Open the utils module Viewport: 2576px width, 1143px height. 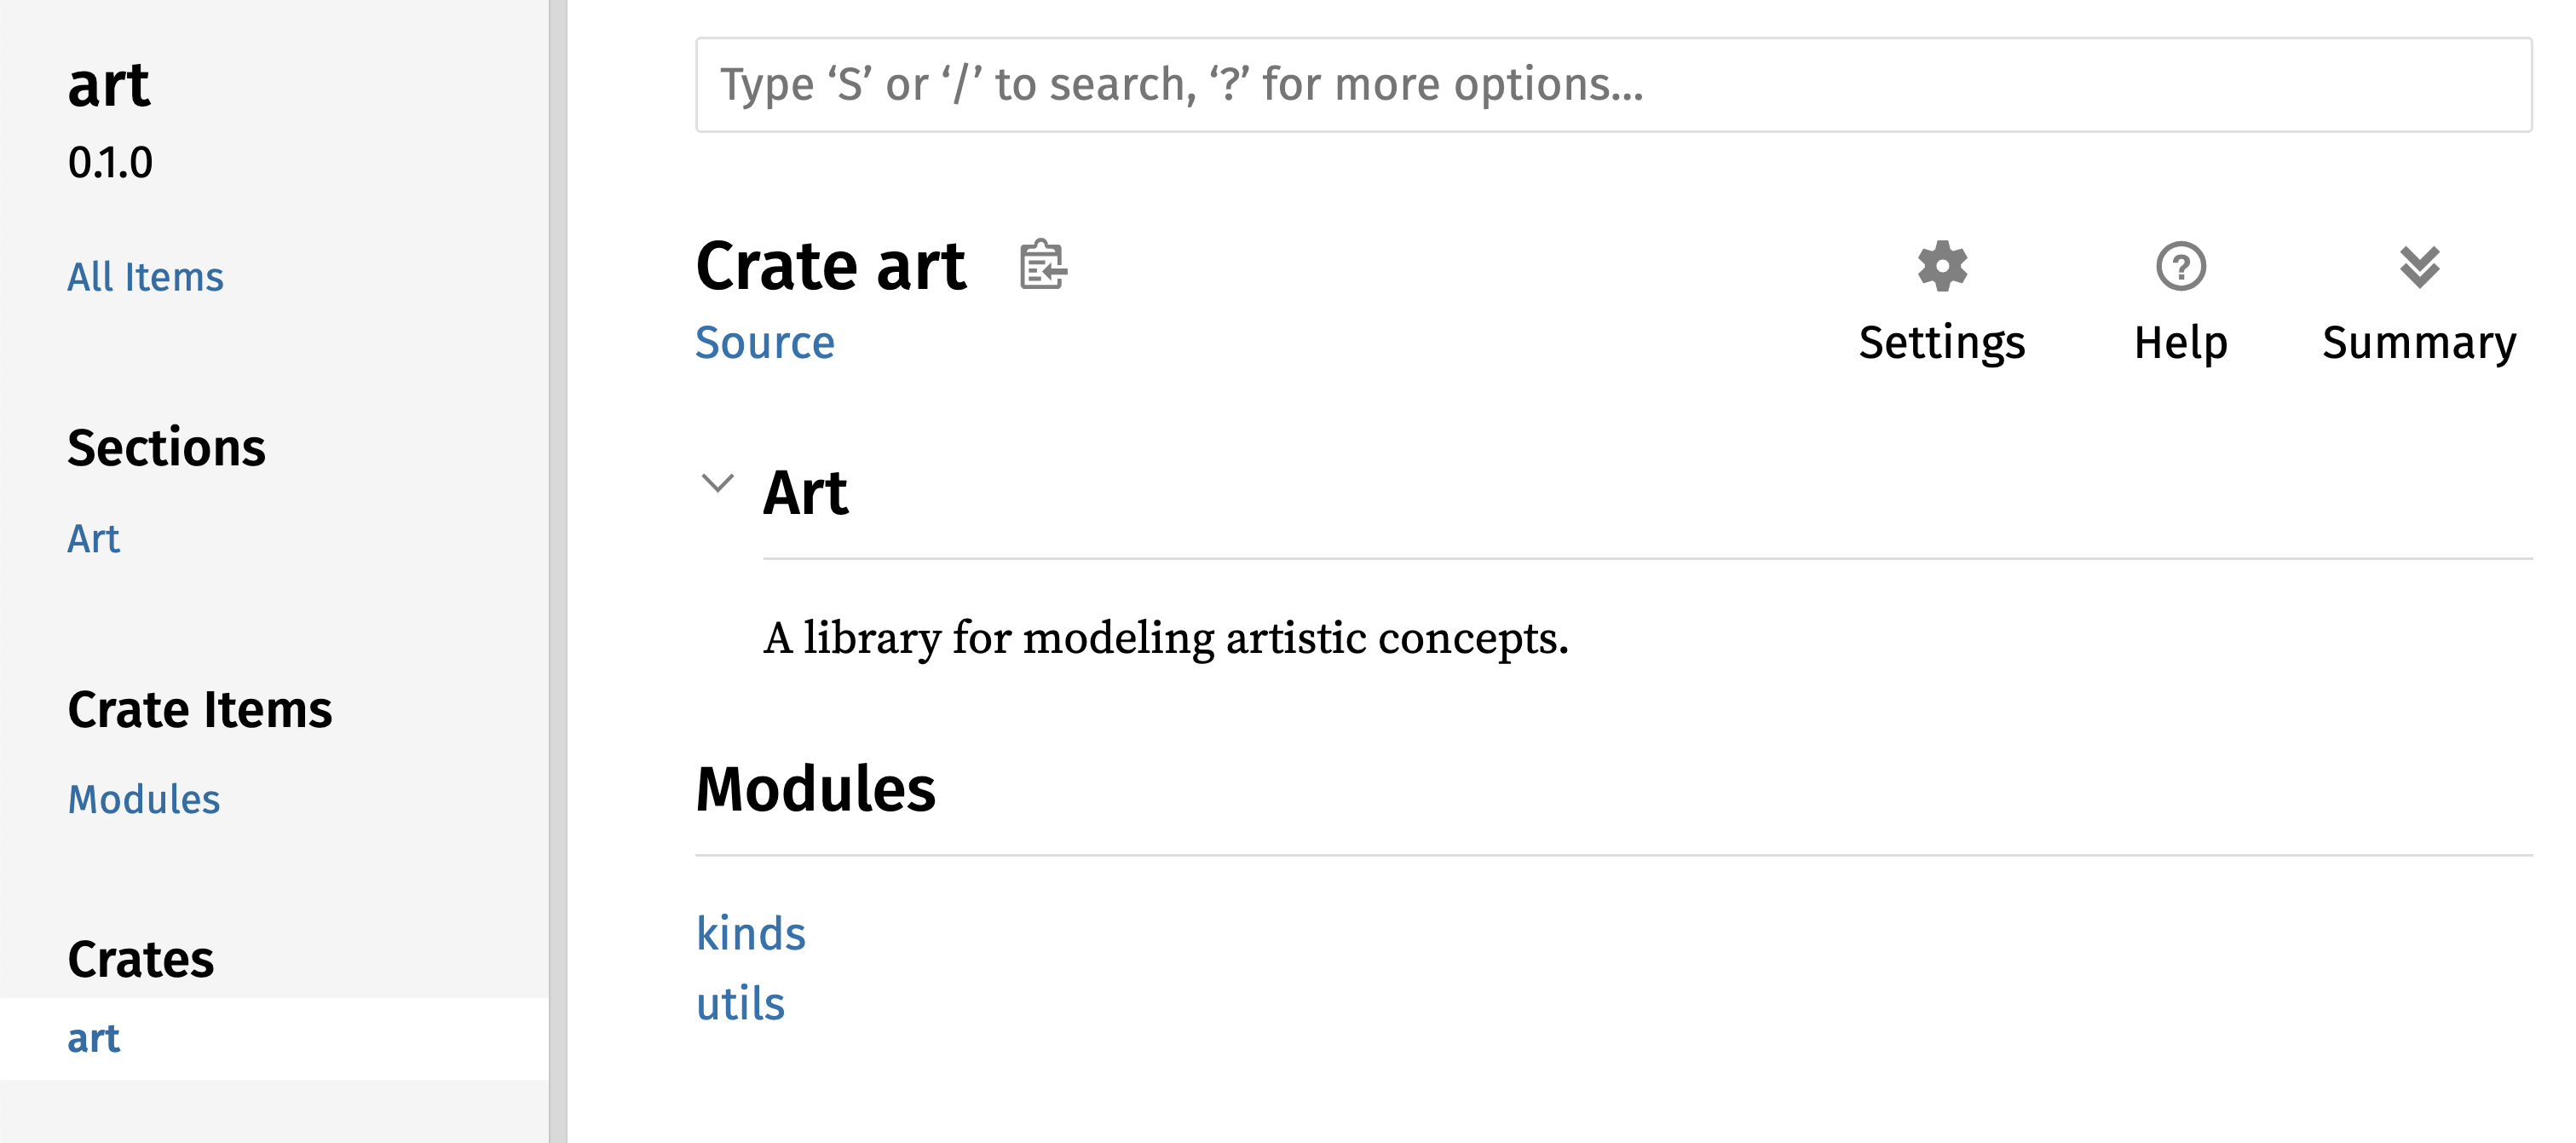741,1003
